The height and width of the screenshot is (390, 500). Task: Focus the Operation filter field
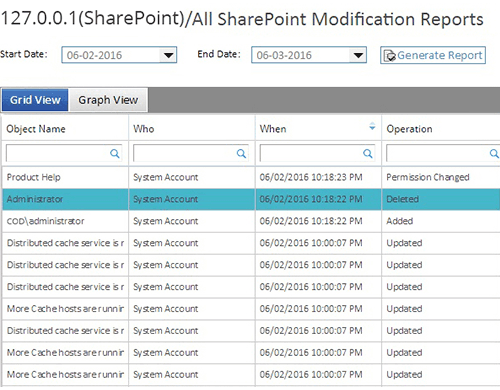tap(443, 153)
